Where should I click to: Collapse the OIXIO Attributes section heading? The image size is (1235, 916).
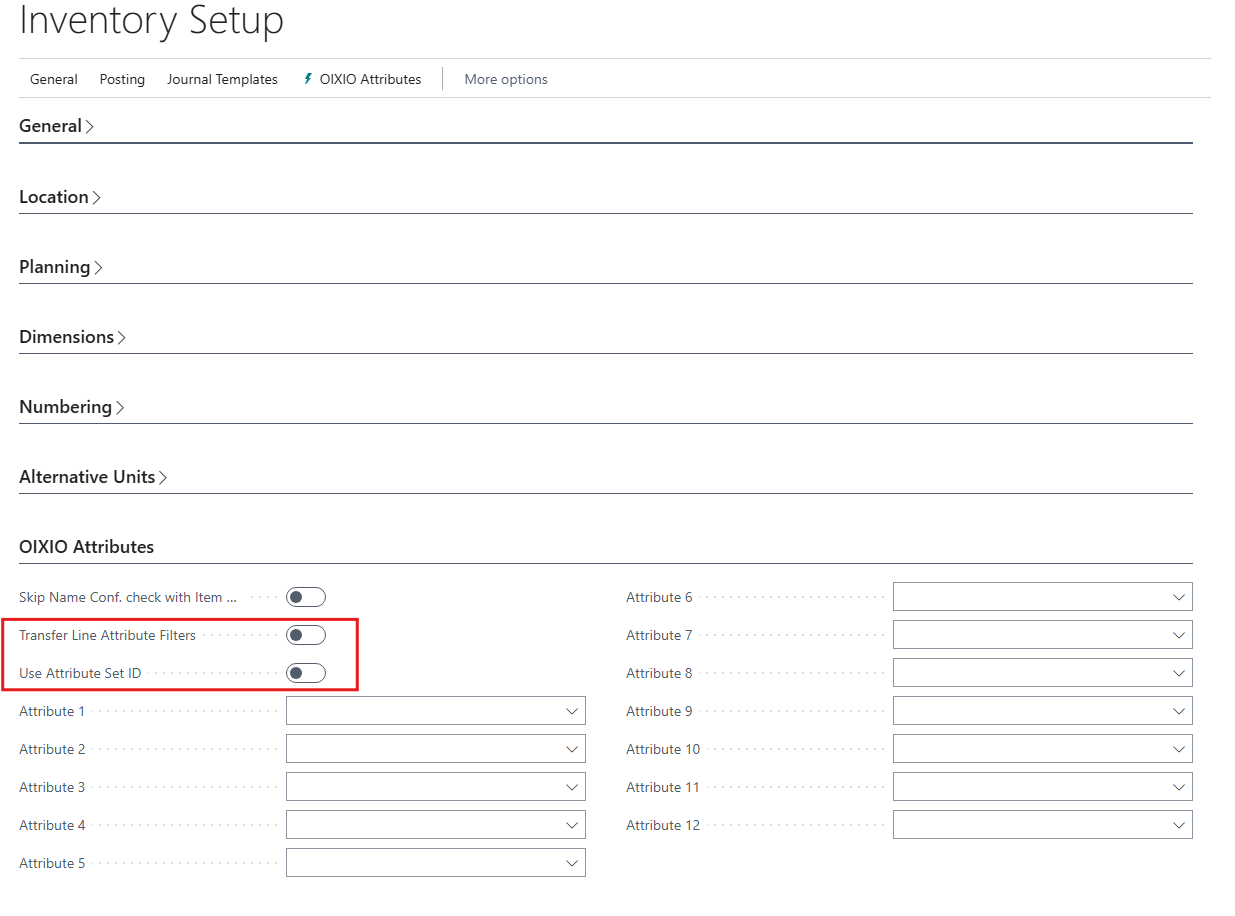tap(87, 547)
